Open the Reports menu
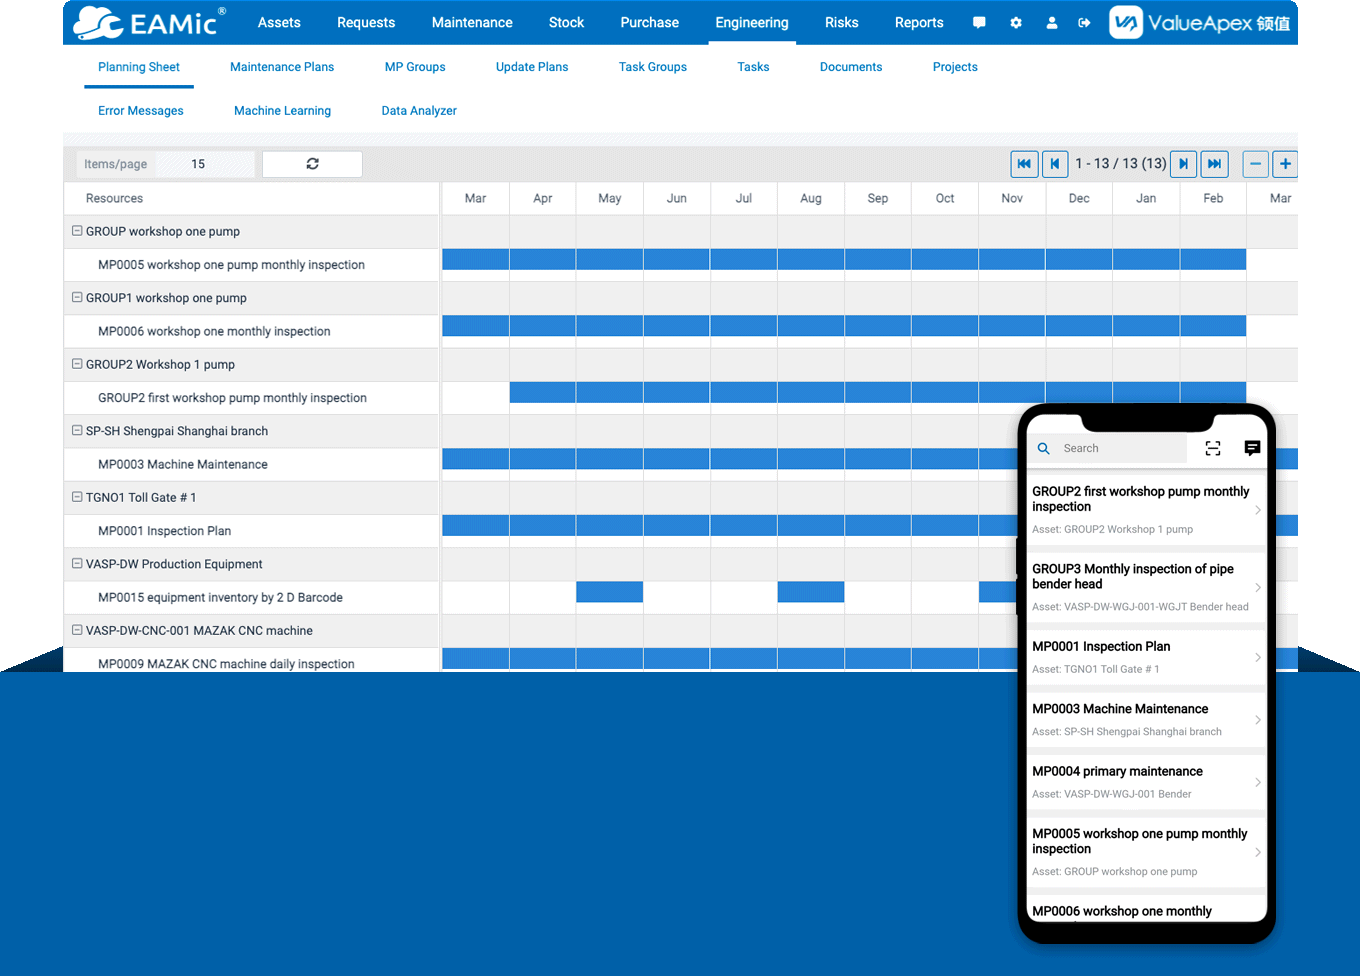The image size is (1360, 976). 919,22
